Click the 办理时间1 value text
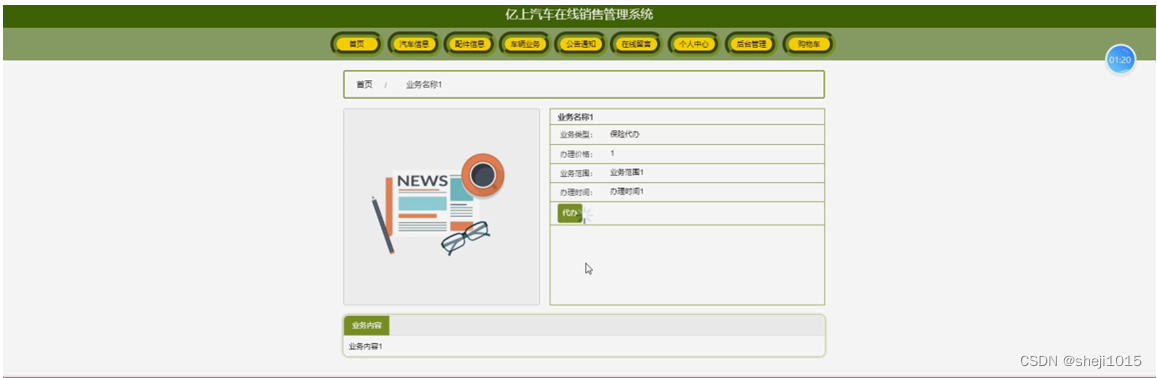The image size is (1157, 378). [626, 191]
